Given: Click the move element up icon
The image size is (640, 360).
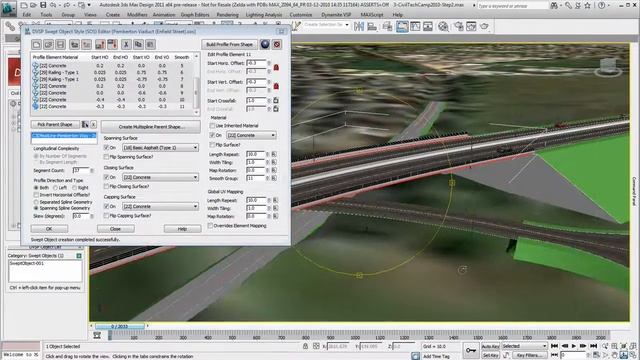Looking at the screenshot, I should click(x=100, y=44).
